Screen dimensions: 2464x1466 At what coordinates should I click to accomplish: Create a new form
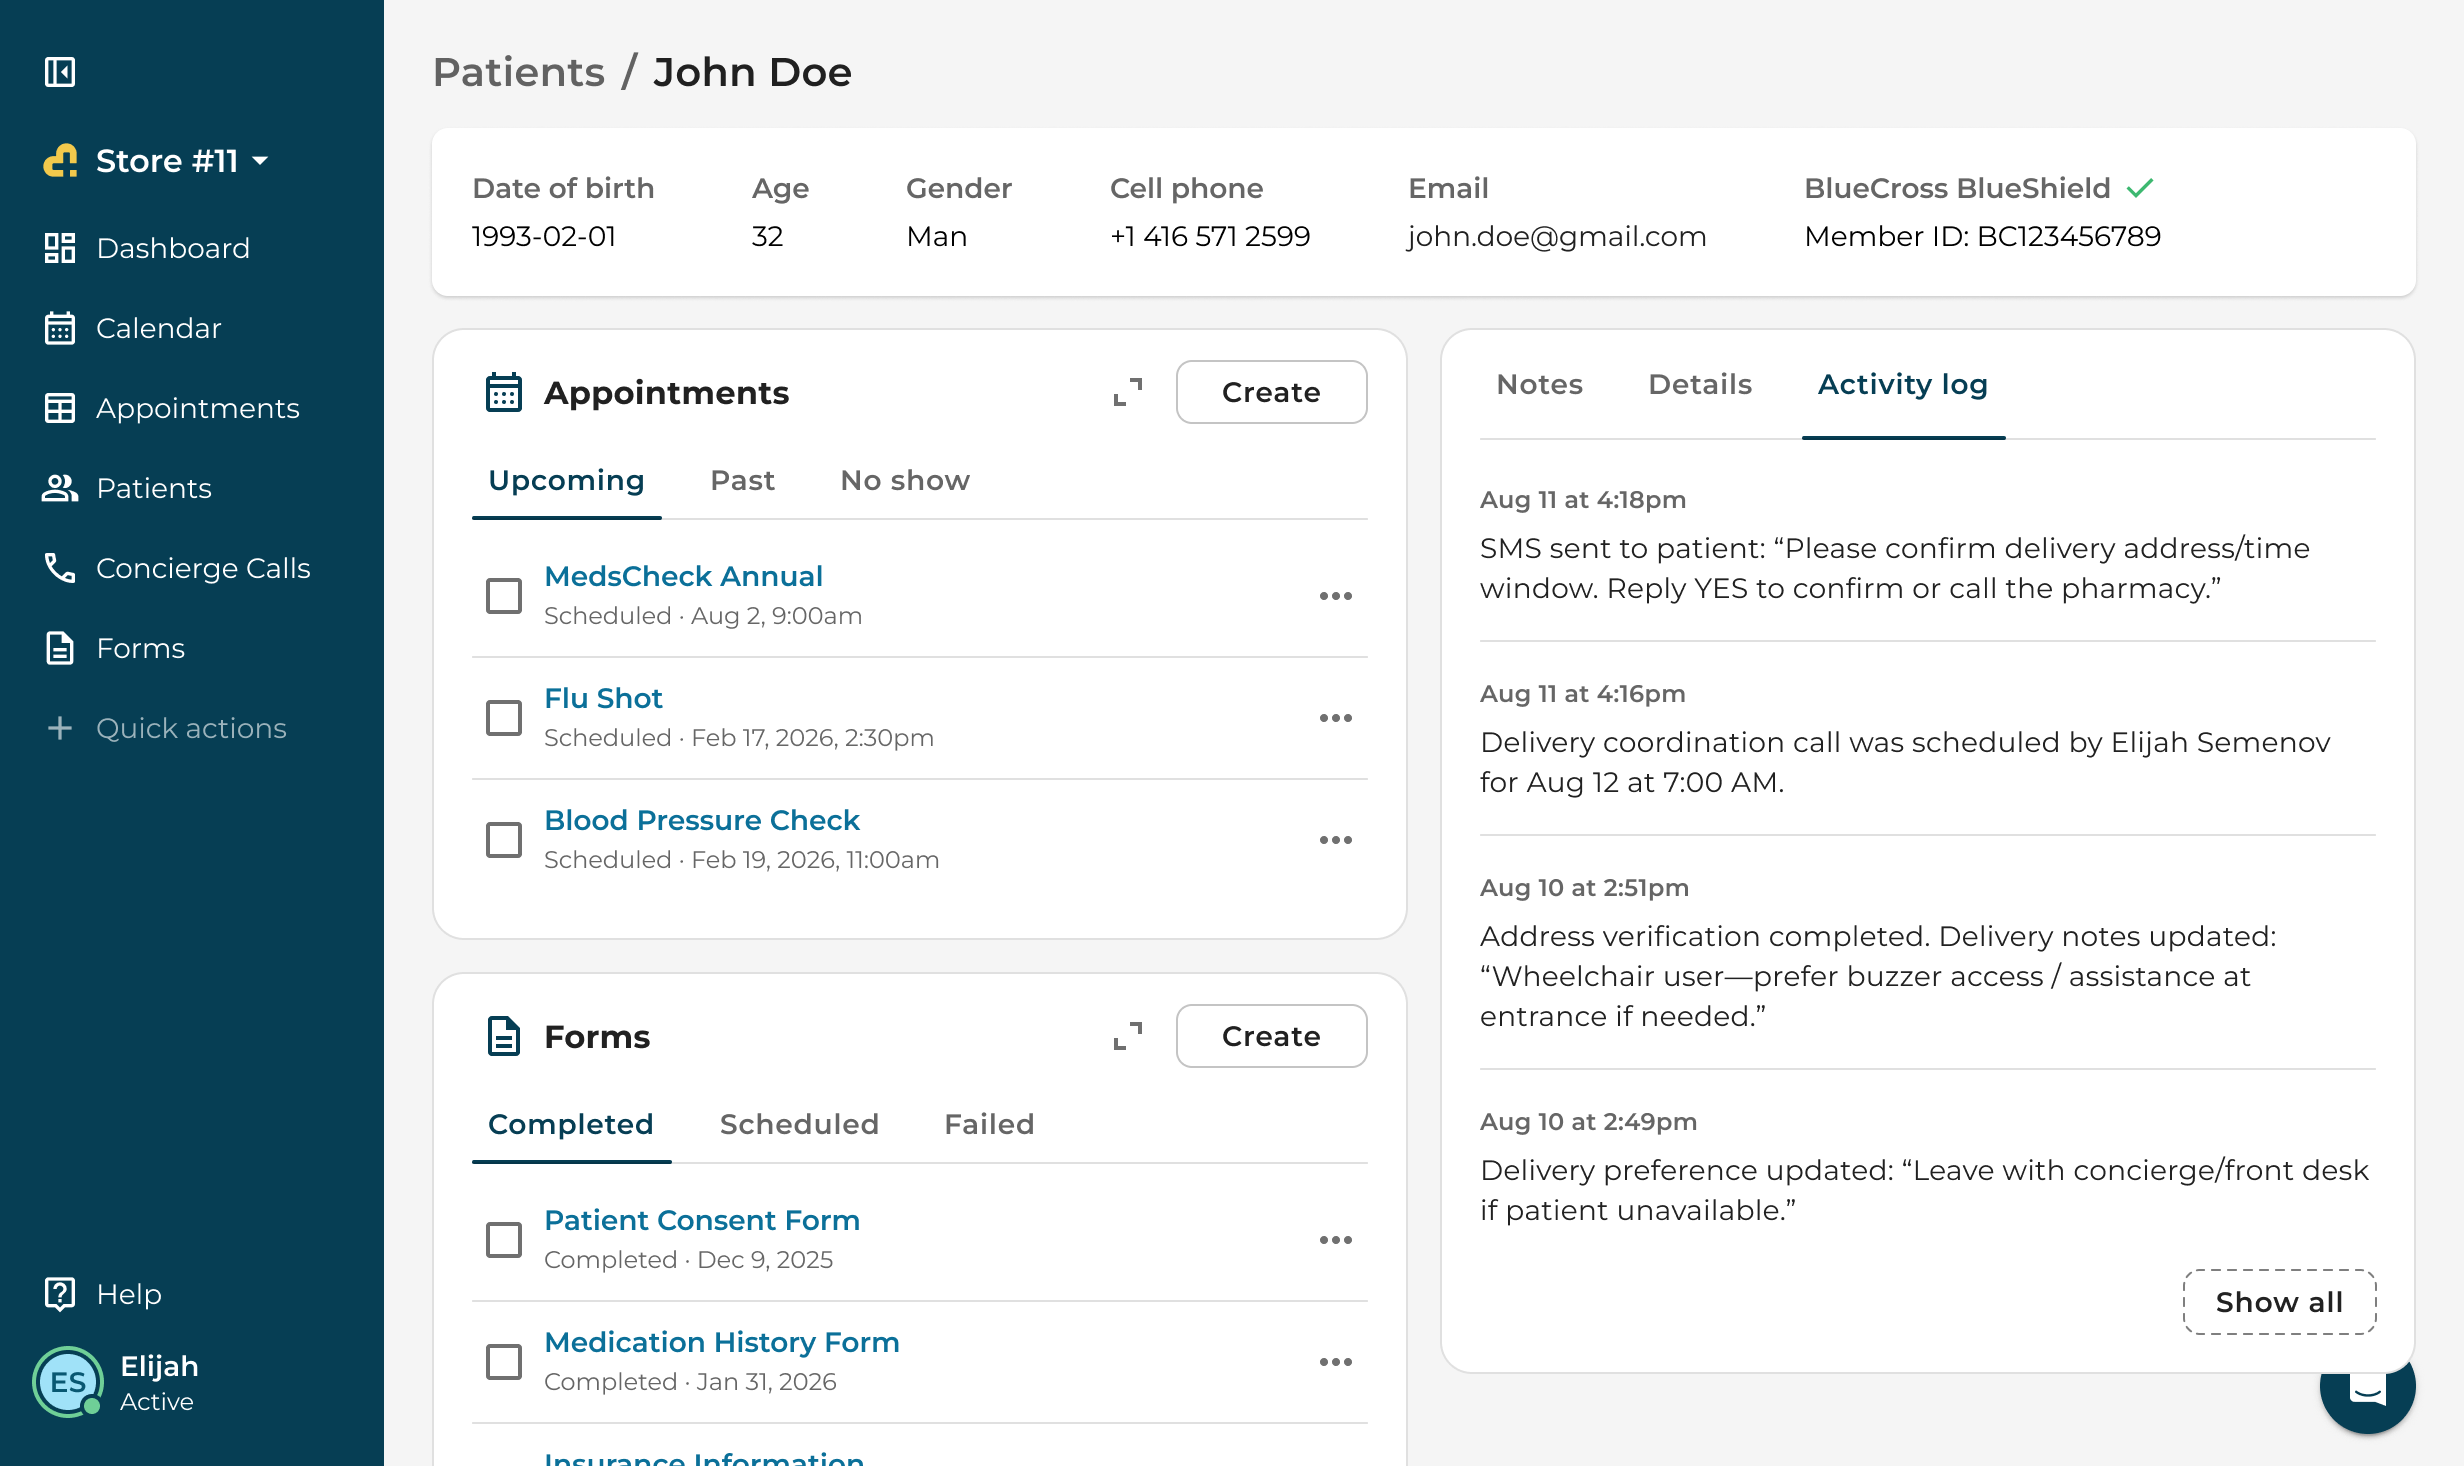[x=1271, y=1036]
